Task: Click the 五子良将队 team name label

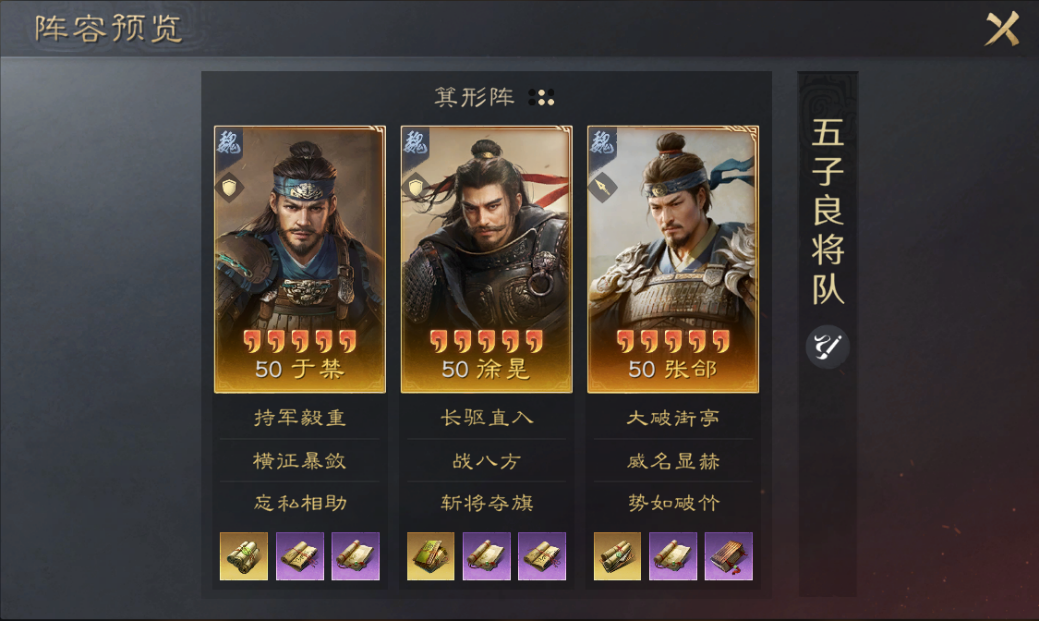Action: click(828, 211)
